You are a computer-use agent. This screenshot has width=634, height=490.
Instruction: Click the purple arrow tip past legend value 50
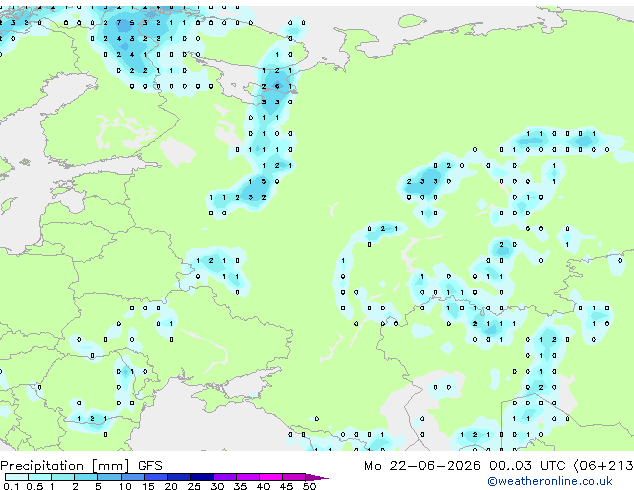[x=317, y=477]
